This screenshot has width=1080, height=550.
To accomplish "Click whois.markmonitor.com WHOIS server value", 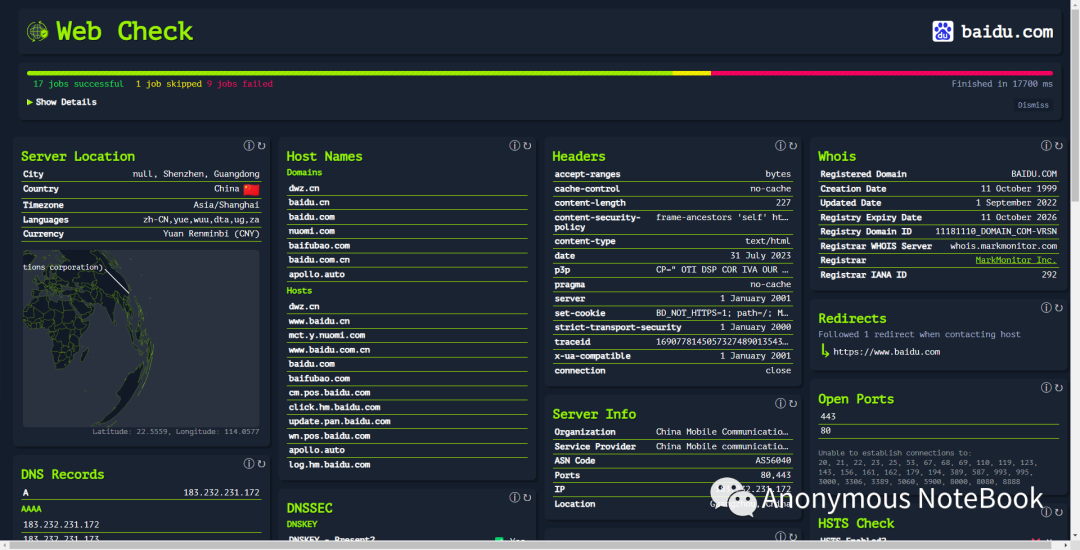I will (x=1004, y=246).
